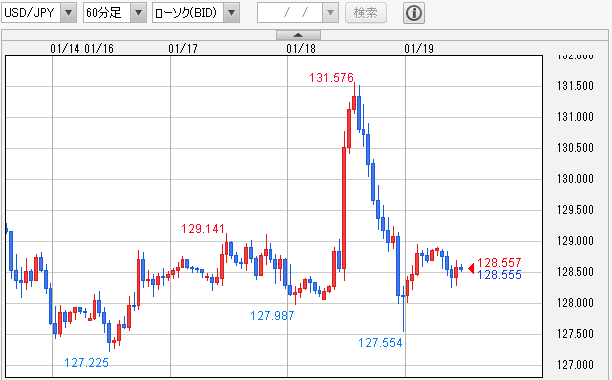Click the 131.000 price axis label
The height and width of the screenshot is (380, 612).
(575, 117)
